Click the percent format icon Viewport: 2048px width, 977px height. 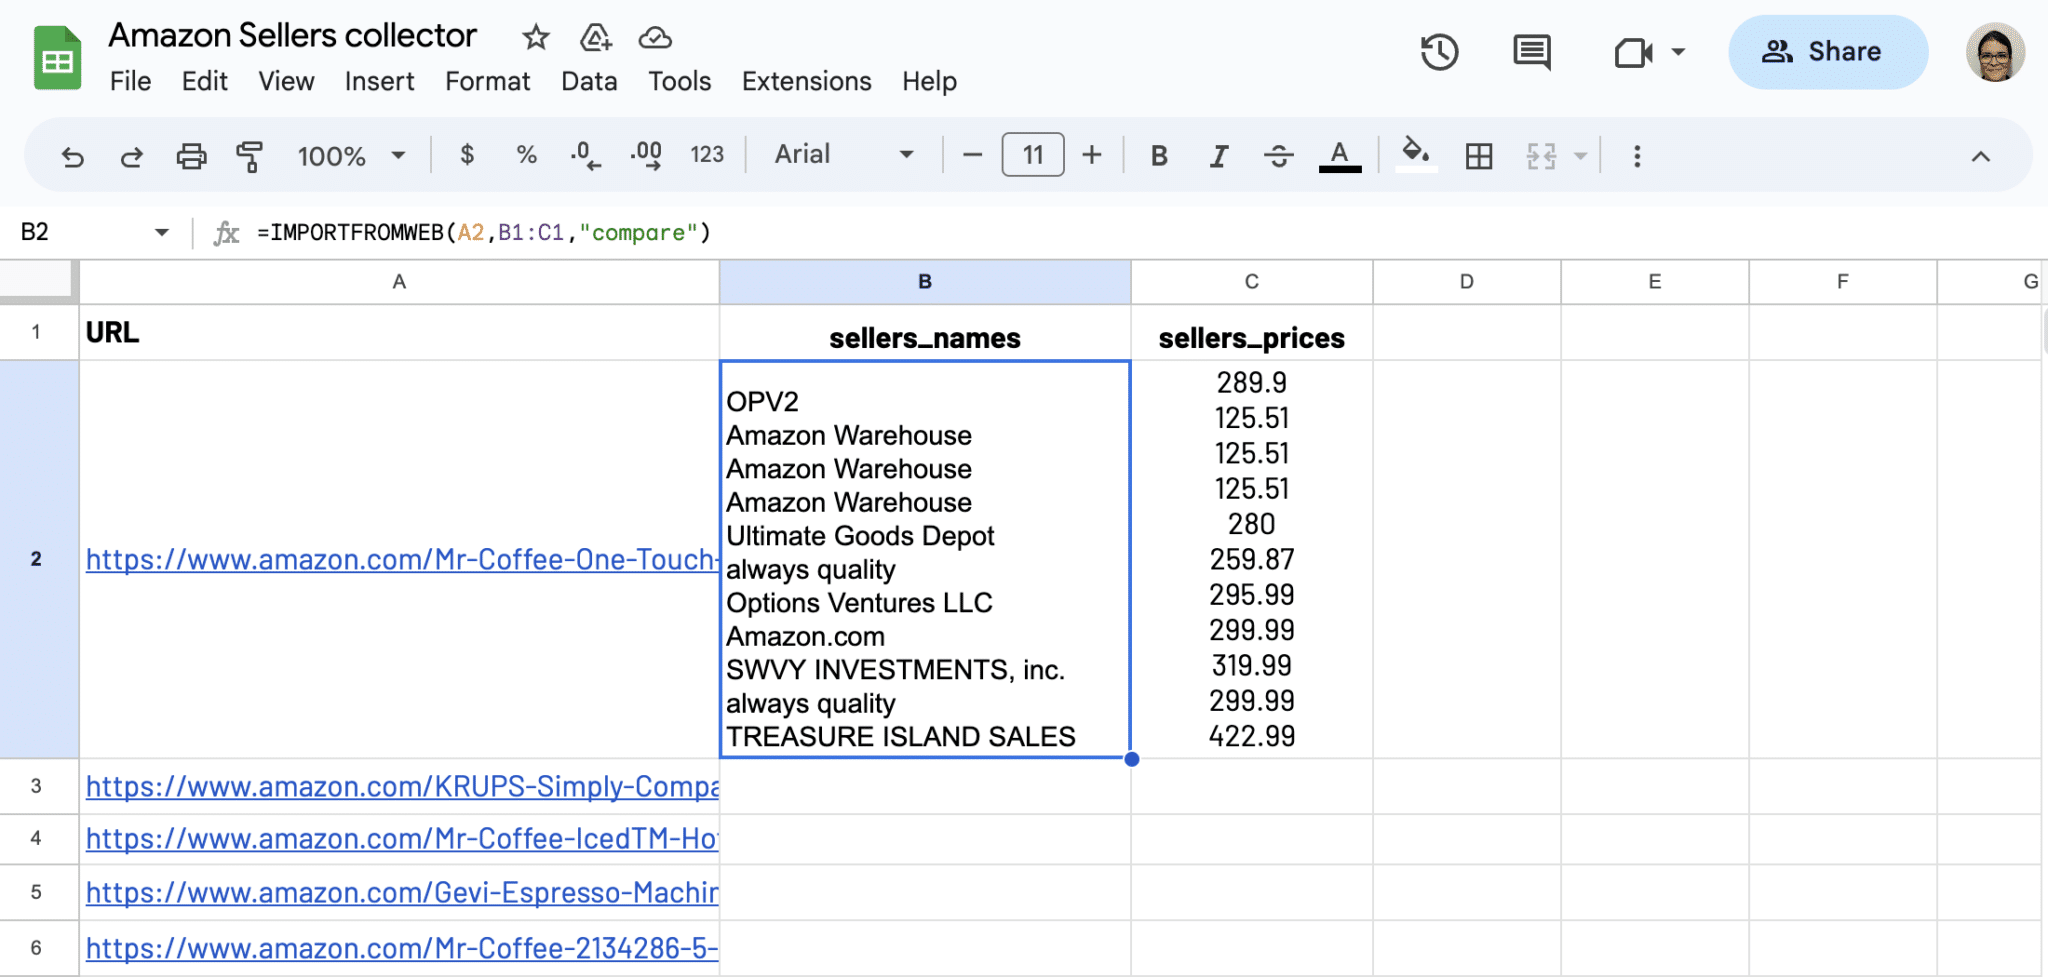point(526,155)
